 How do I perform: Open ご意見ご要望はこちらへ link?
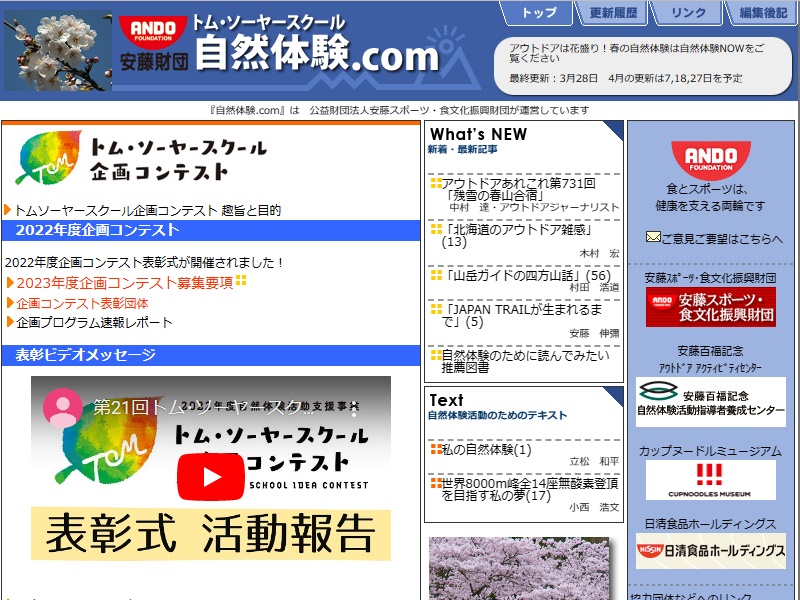pyautogui.click(x=722, y=239)
